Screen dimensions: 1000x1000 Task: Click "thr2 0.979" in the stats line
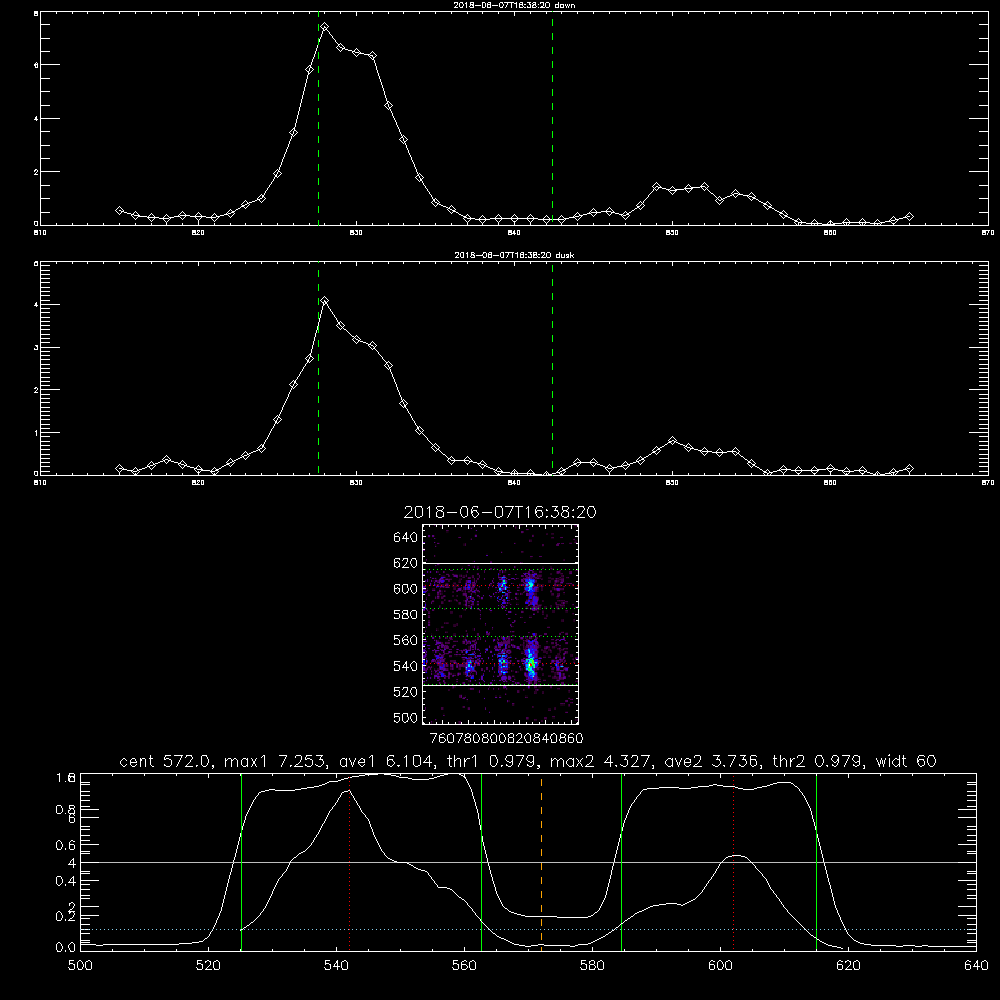coord(818,761)
